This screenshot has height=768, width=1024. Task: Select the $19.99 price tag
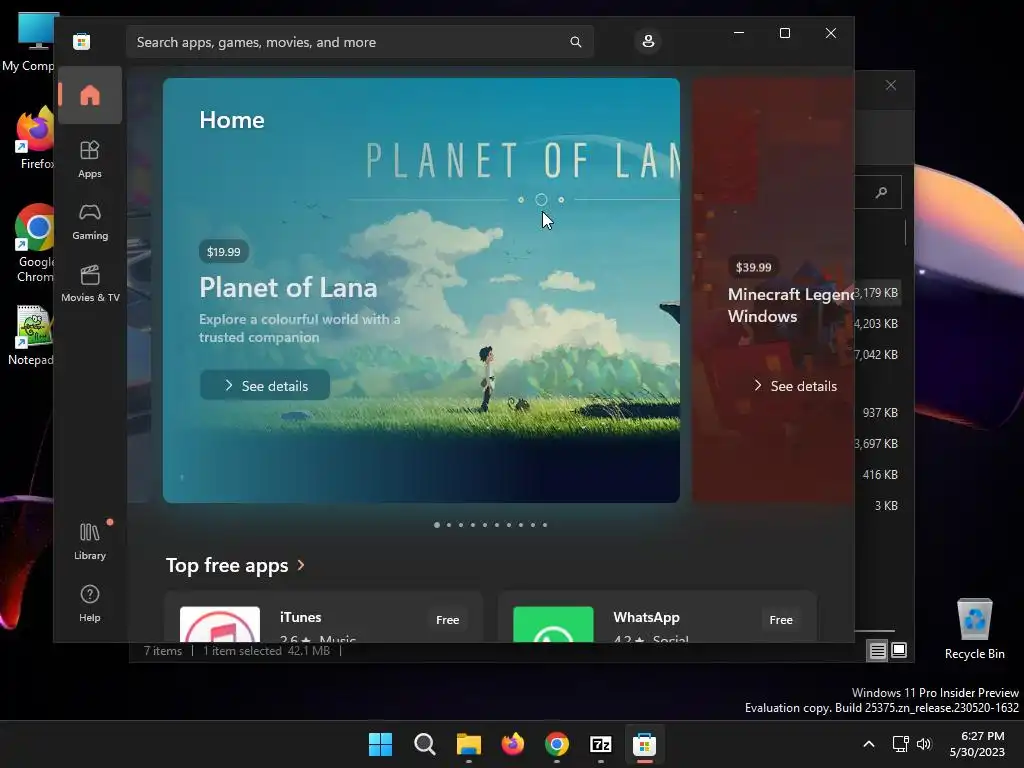click(223, 251)
